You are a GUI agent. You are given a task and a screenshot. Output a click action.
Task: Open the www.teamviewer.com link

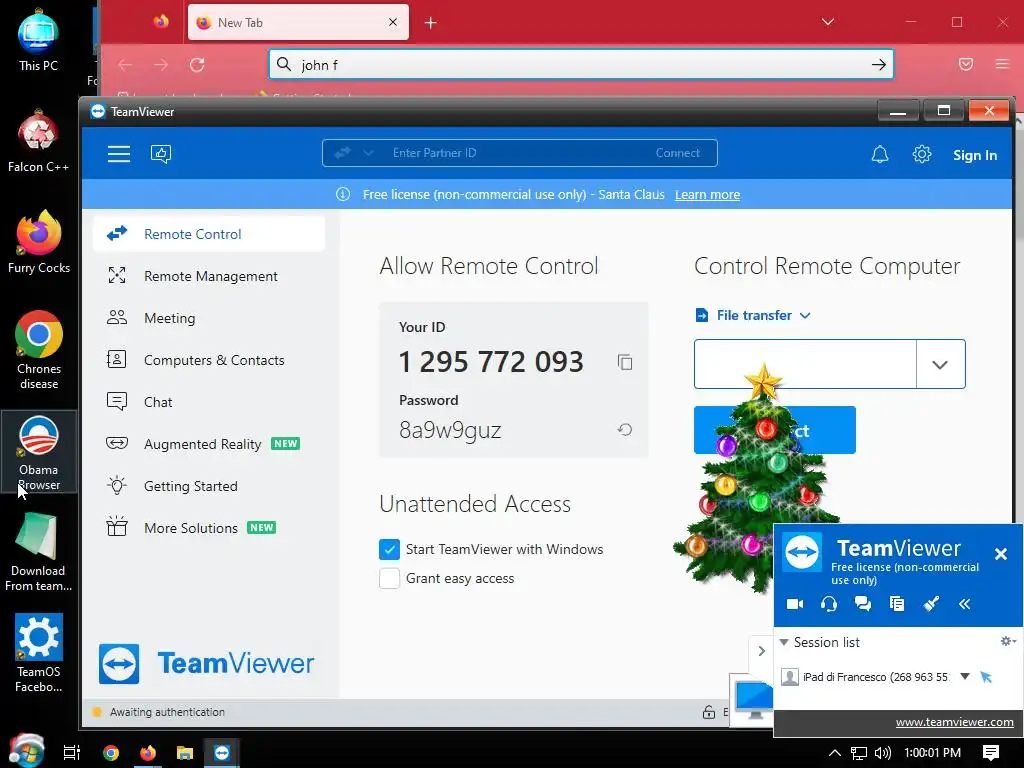tap(954, 722)
